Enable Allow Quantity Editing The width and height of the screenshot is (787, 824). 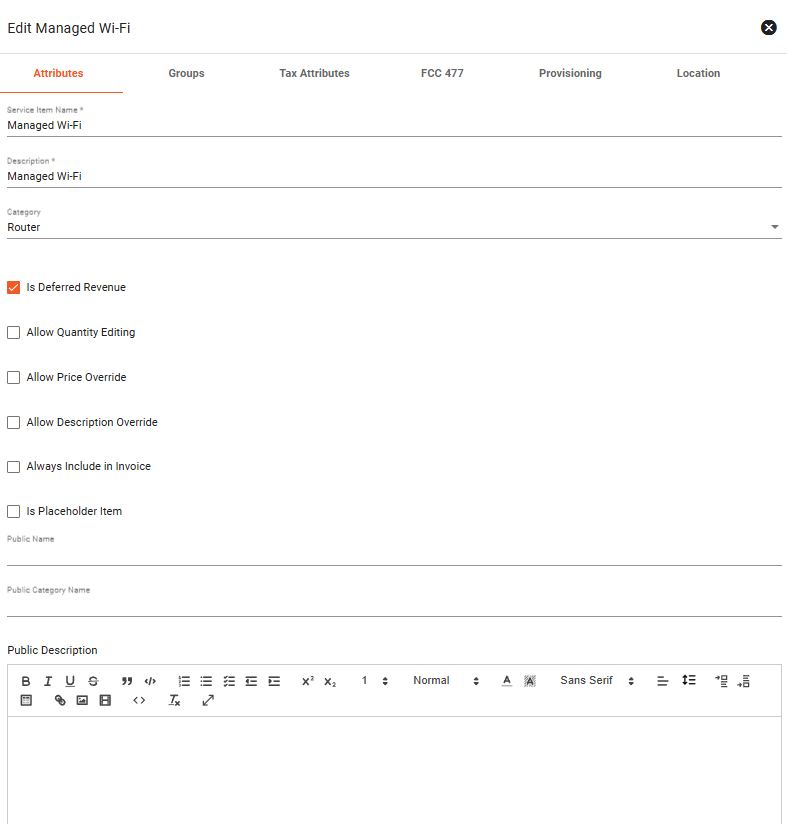(x=14, y=333)
